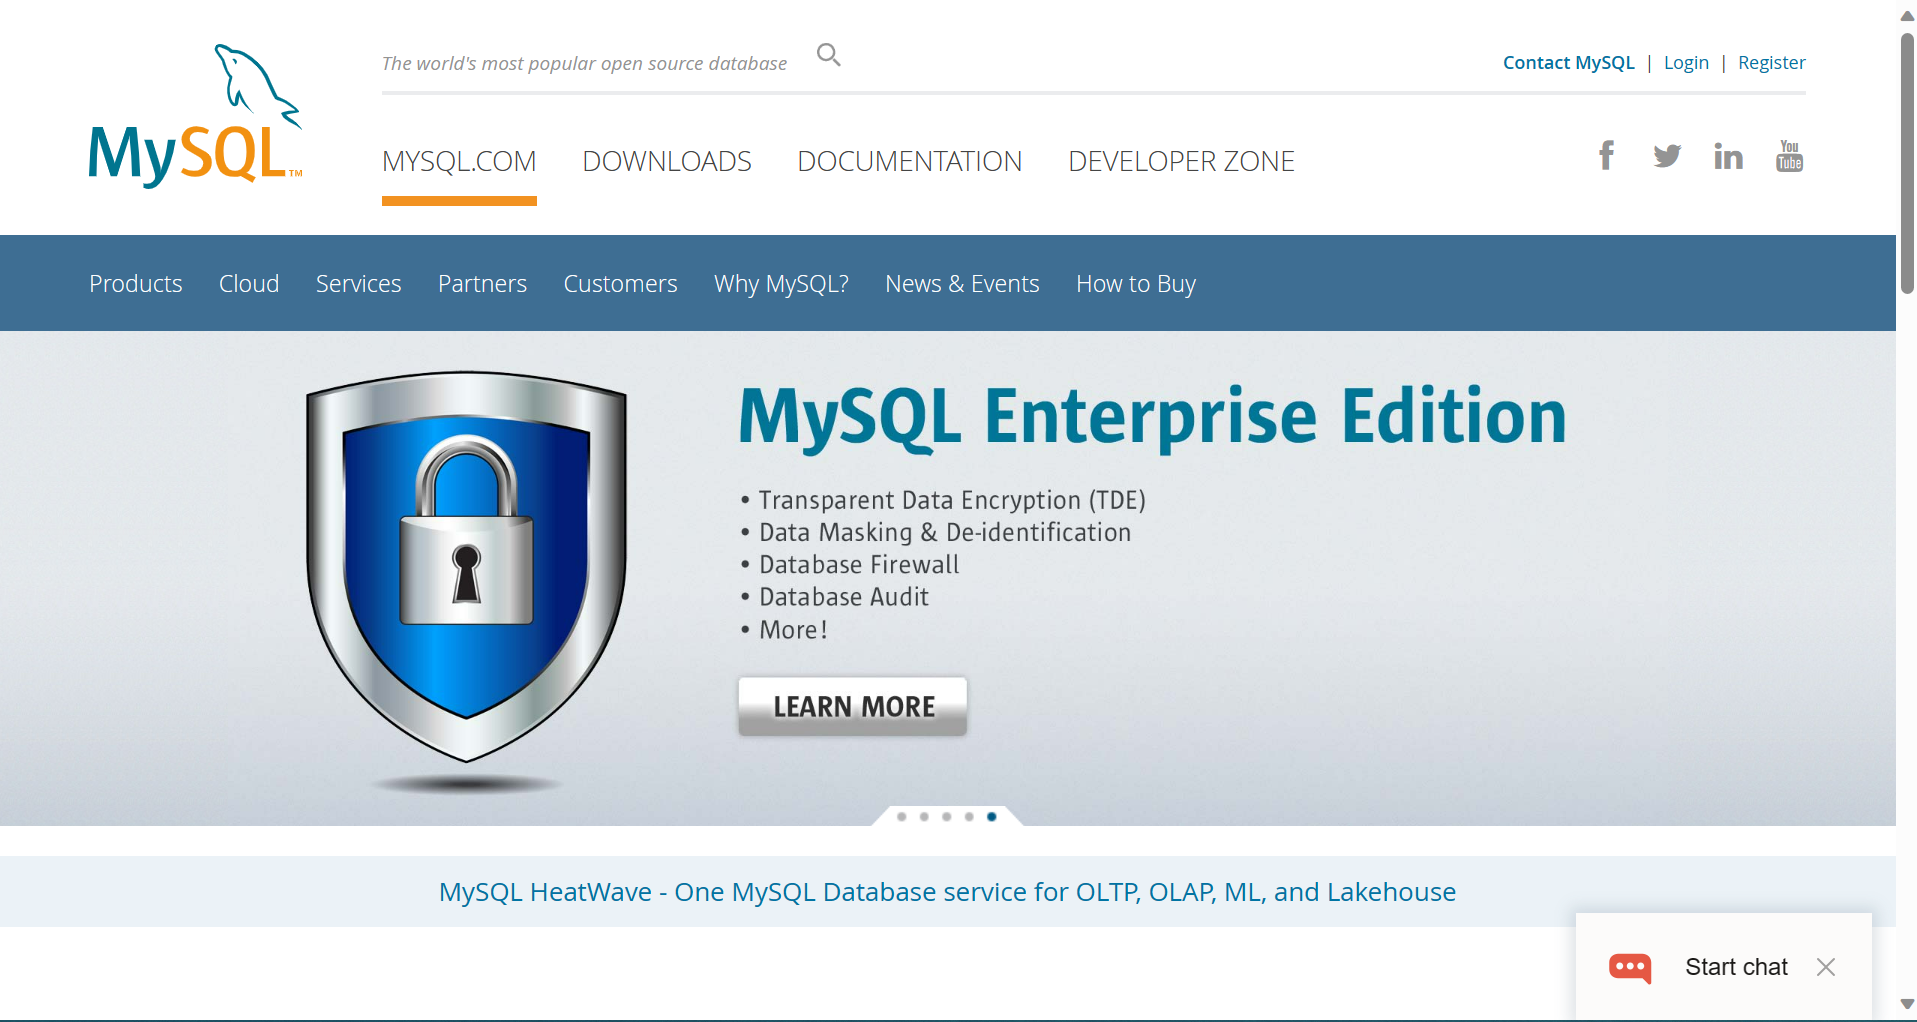Click the Start chat label
This screenshot has width=1917, height=1022.
pos(1736,967)
